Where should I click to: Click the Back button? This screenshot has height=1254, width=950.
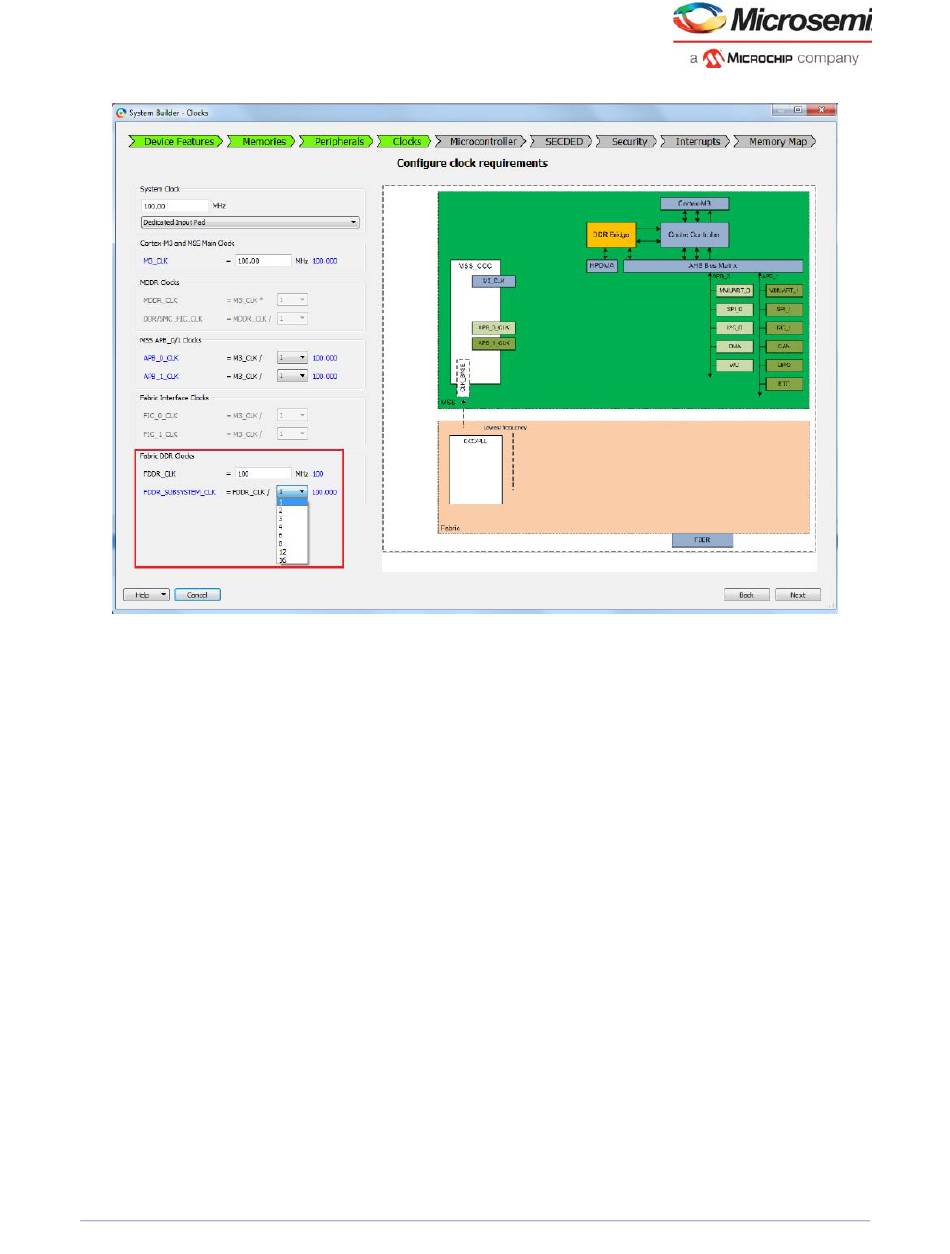click(747, 594)
